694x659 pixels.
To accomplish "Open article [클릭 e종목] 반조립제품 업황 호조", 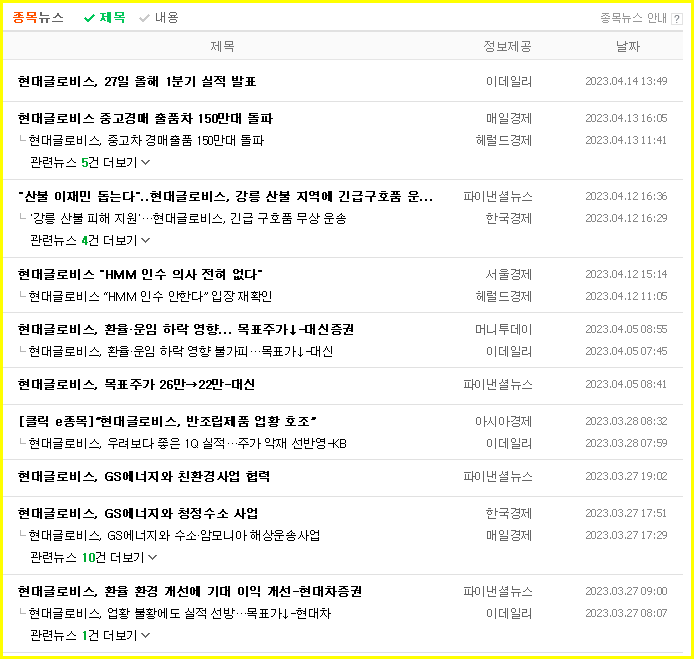I will pyautogui.click(x=167, y=421).
